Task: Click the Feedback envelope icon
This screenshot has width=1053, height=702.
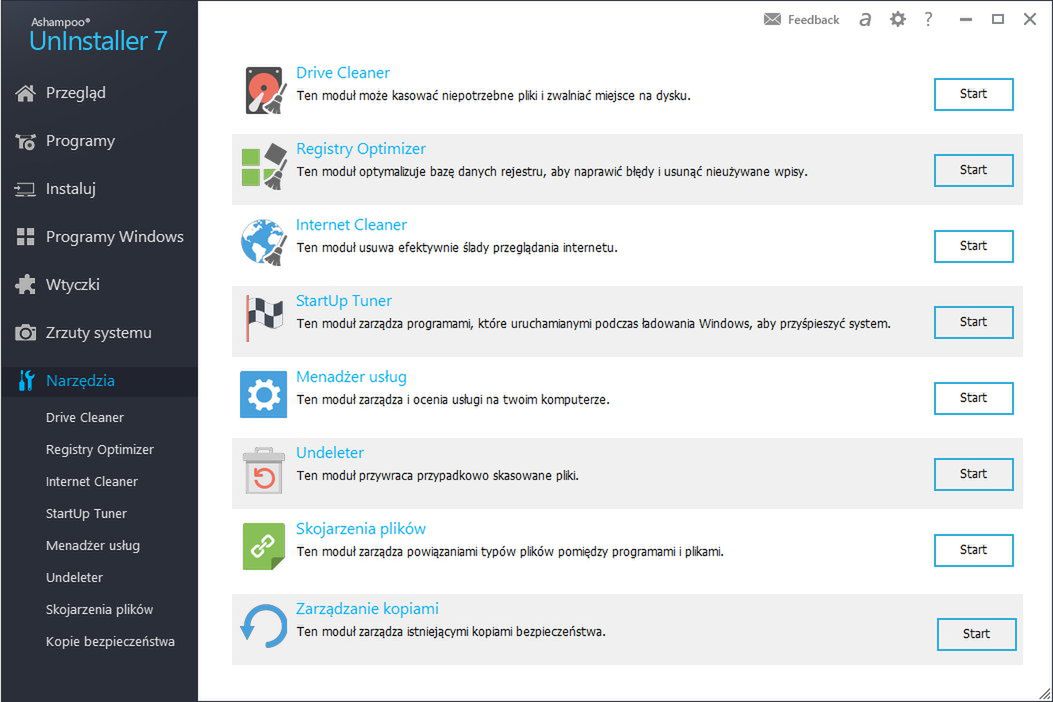Action: [x=772, y=19]
